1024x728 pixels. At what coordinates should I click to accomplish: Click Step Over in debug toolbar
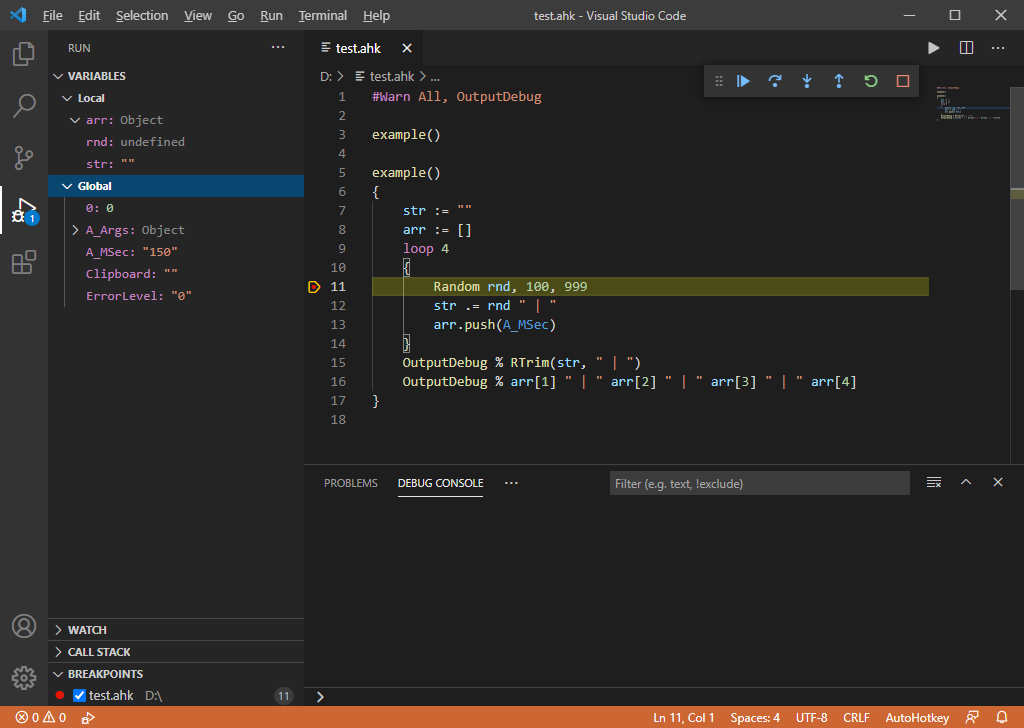click(774, 81)
